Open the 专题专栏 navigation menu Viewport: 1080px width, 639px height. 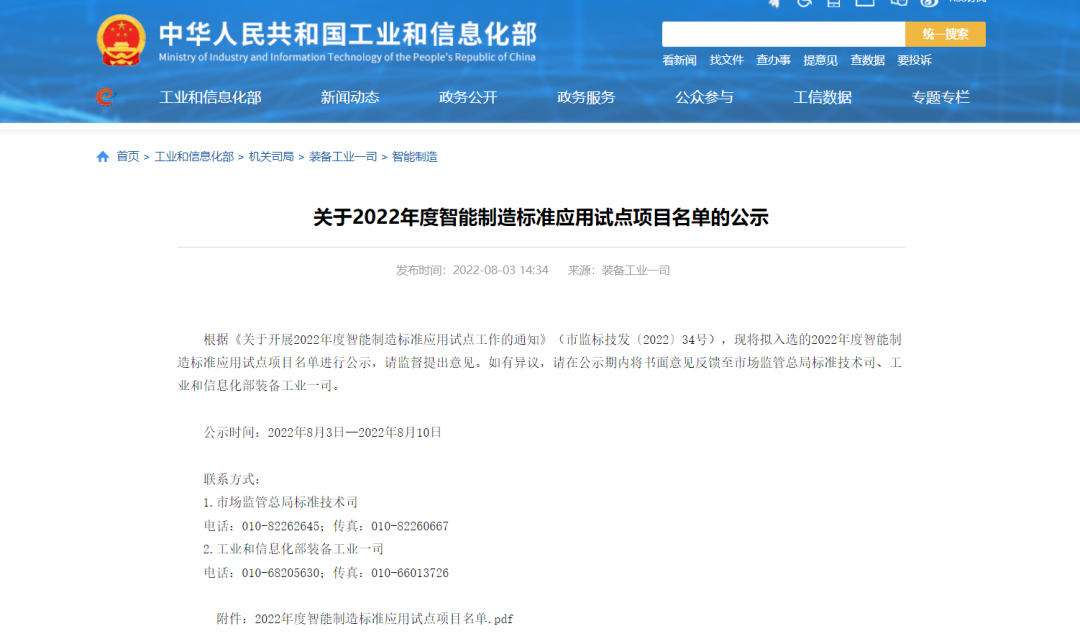tap(941, 97)
